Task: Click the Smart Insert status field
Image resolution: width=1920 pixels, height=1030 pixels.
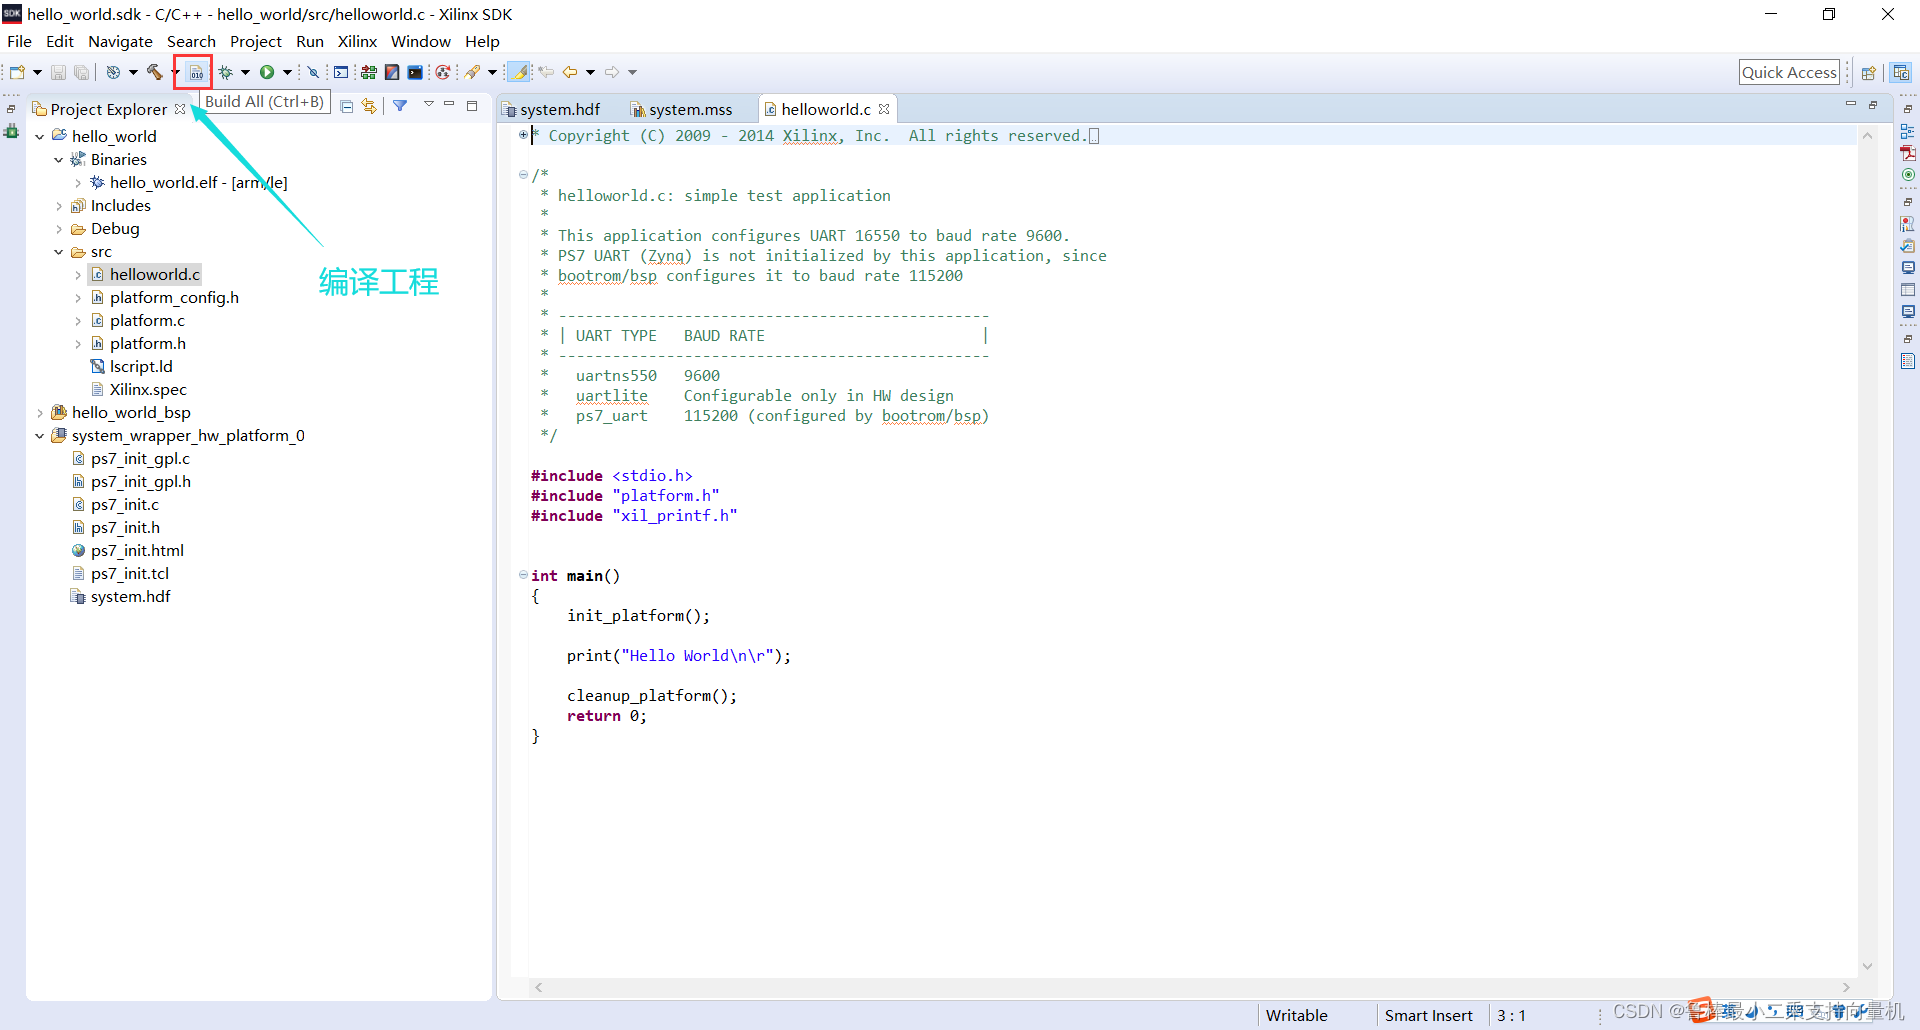Action: [x=1428, y=1015]
